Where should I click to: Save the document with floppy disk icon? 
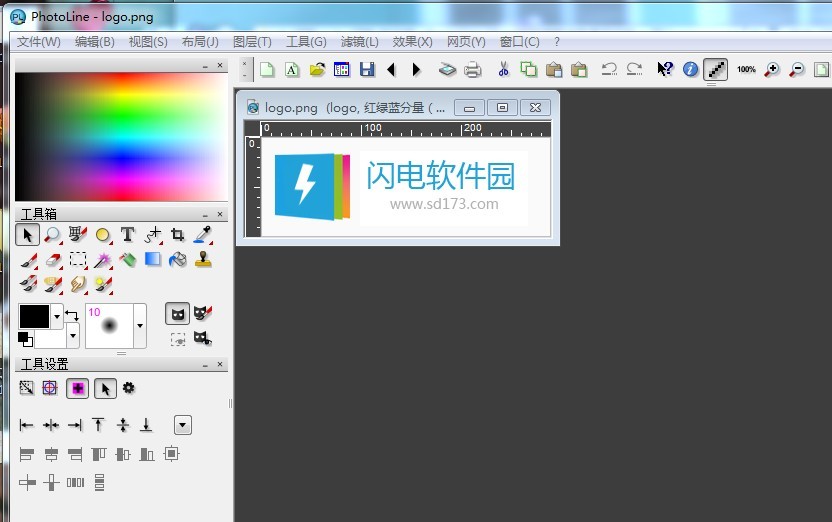pos(367,69)
